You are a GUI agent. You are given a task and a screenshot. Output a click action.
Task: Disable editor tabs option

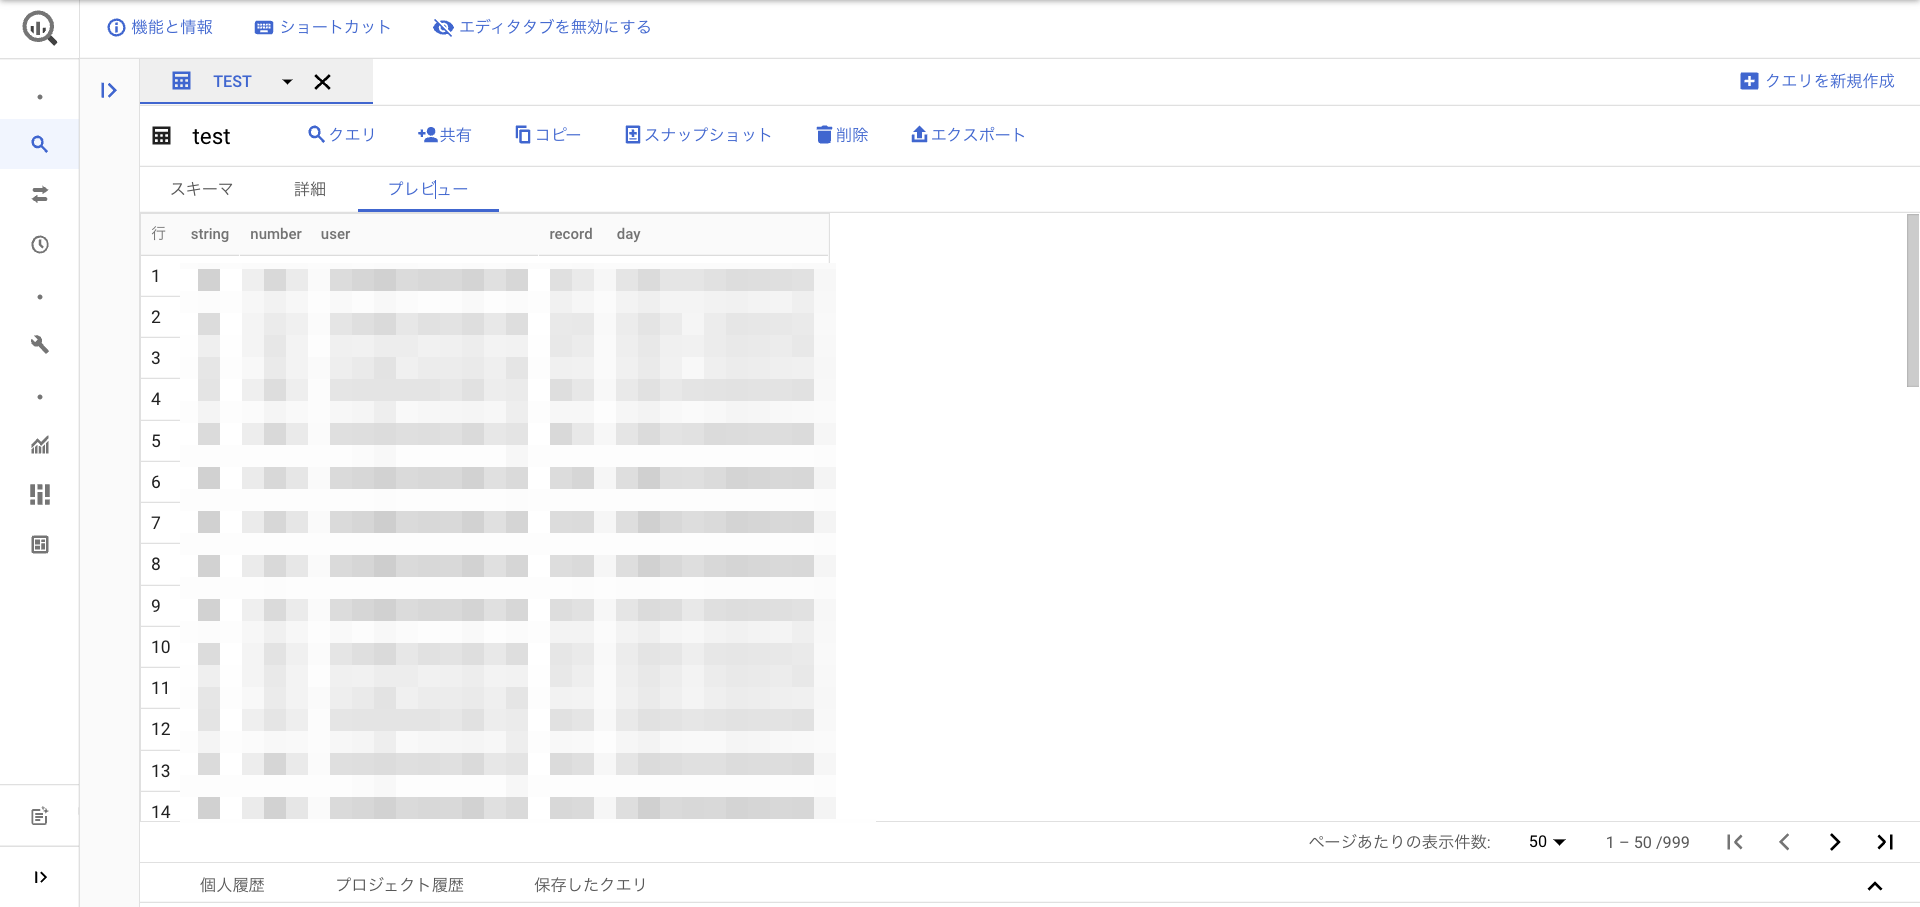pyautogui.click(x=542, y=27)
